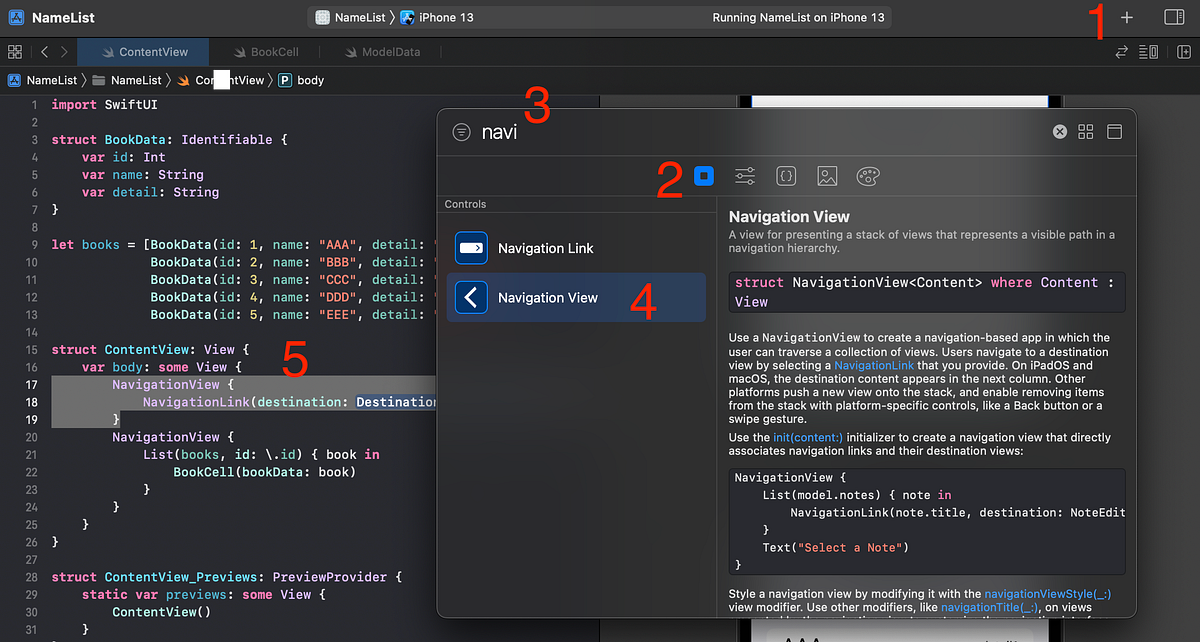Select the Views library icon
This screenshot has width=1200, height=642.
704,175
